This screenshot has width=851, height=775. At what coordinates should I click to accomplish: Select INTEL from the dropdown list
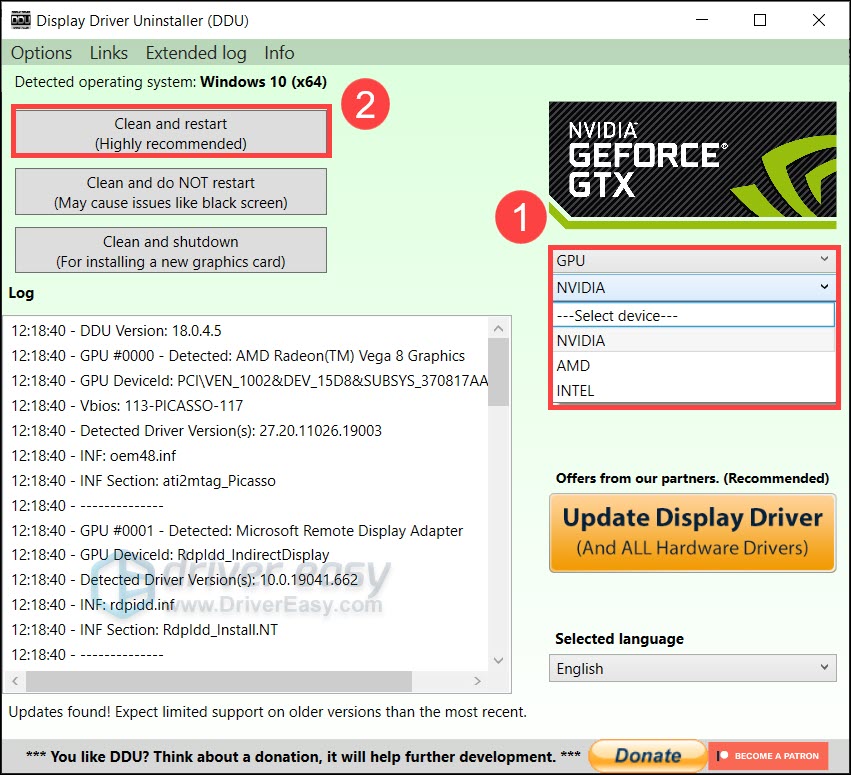coord(694,390)
